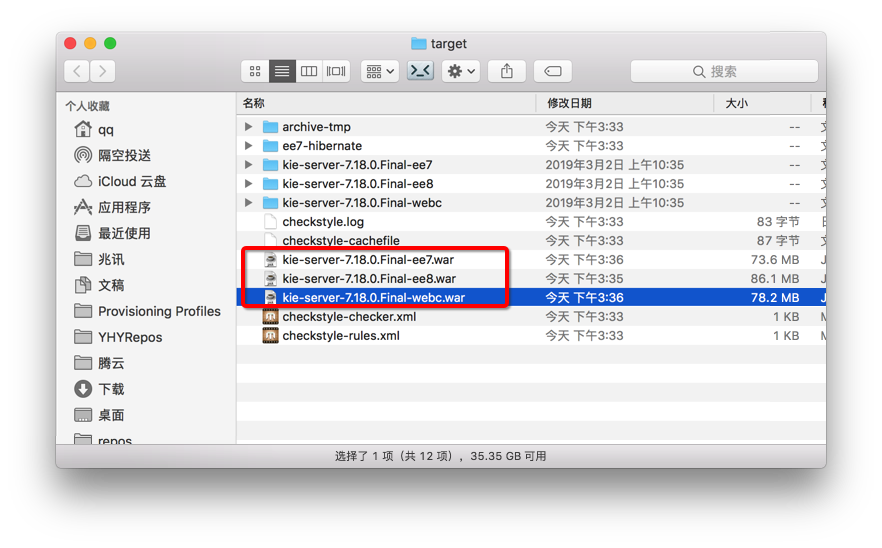Open 桌面 desktop in sidebar
Viewport: 882px width, 548px height.
tap(111, 415)
